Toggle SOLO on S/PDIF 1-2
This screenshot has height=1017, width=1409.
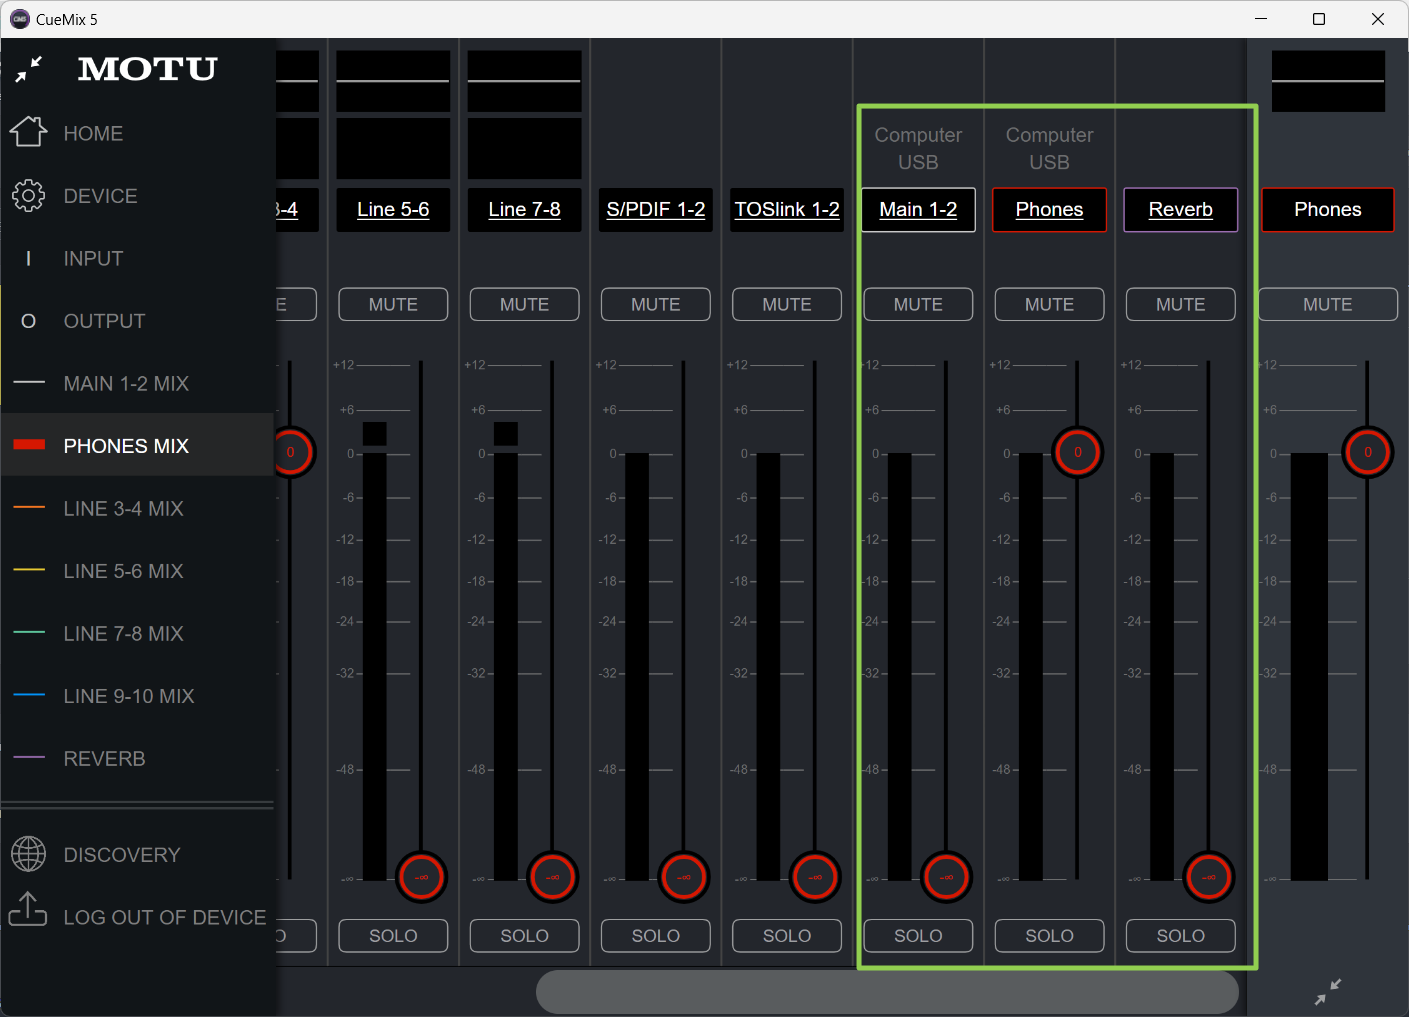[656, 936]
